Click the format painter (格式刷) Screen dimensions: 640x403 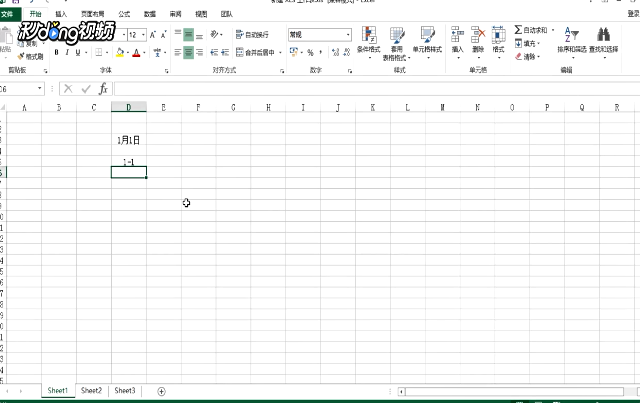pyautogui.click(x=31, y=56)
